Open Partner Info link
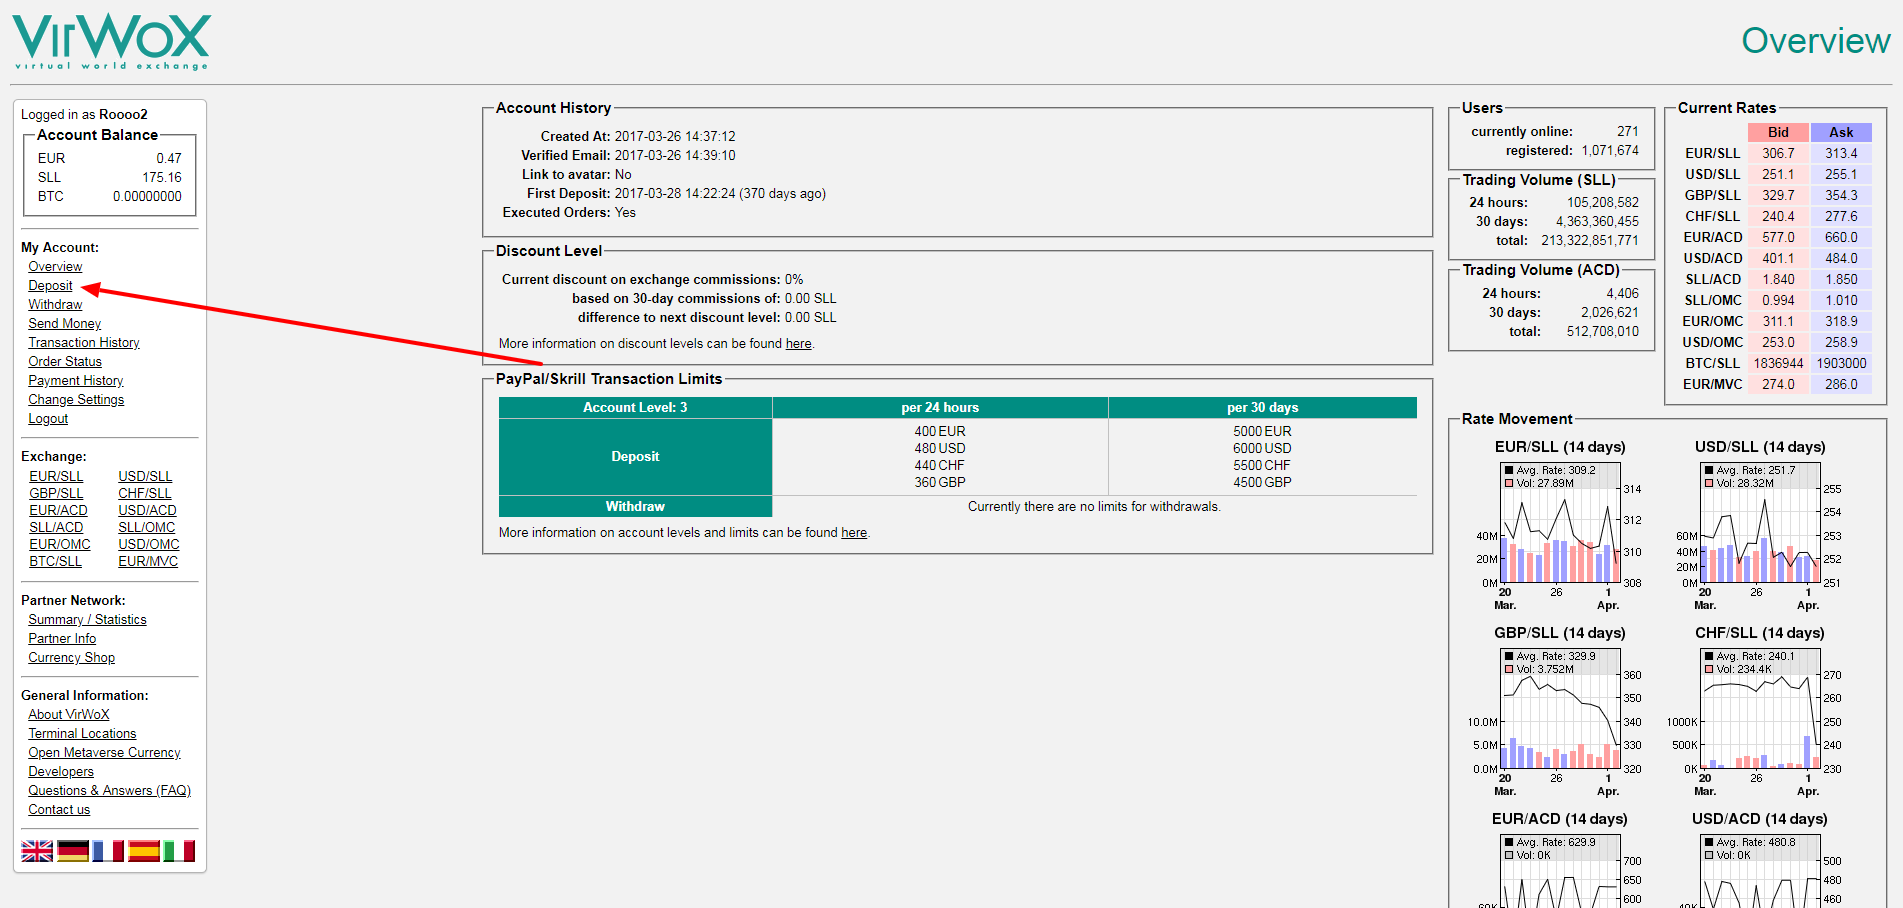The height and width of the screenshot is (908, 1903). pos(62,639)
